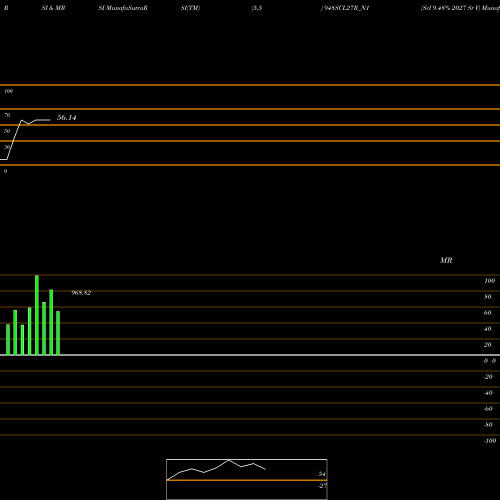Viewport: 500px width, 500px height.
Task: Click the RSI value label 56.14
Action: [67, 118]
